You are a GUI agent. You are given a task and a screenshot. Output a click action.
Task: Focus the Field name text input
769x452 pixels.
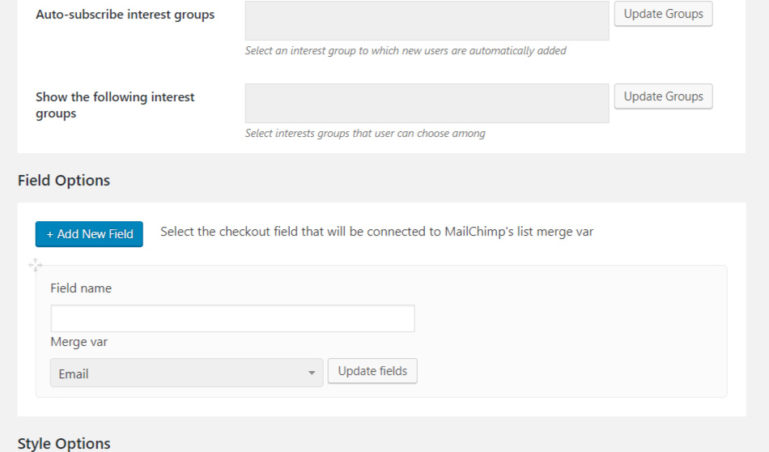pos(232,318)
